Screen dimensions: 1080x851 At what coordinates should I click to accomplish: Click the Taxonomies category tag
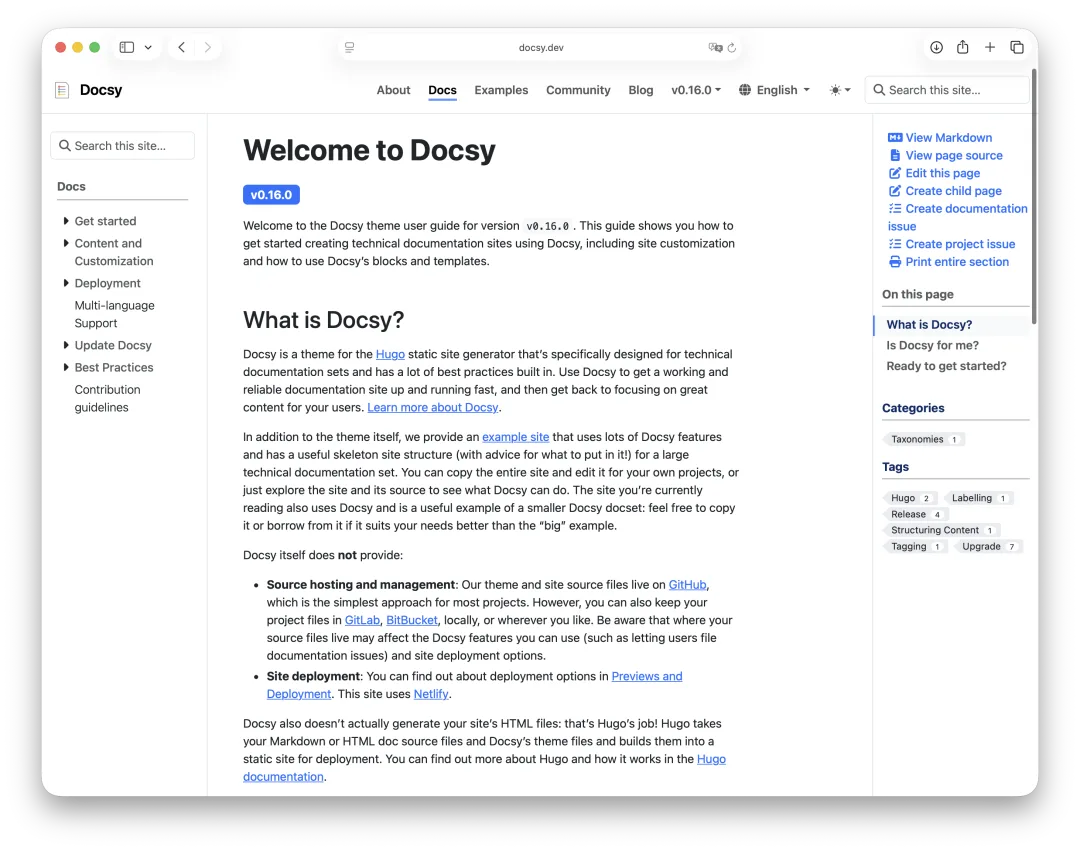[x=924, y=439]
